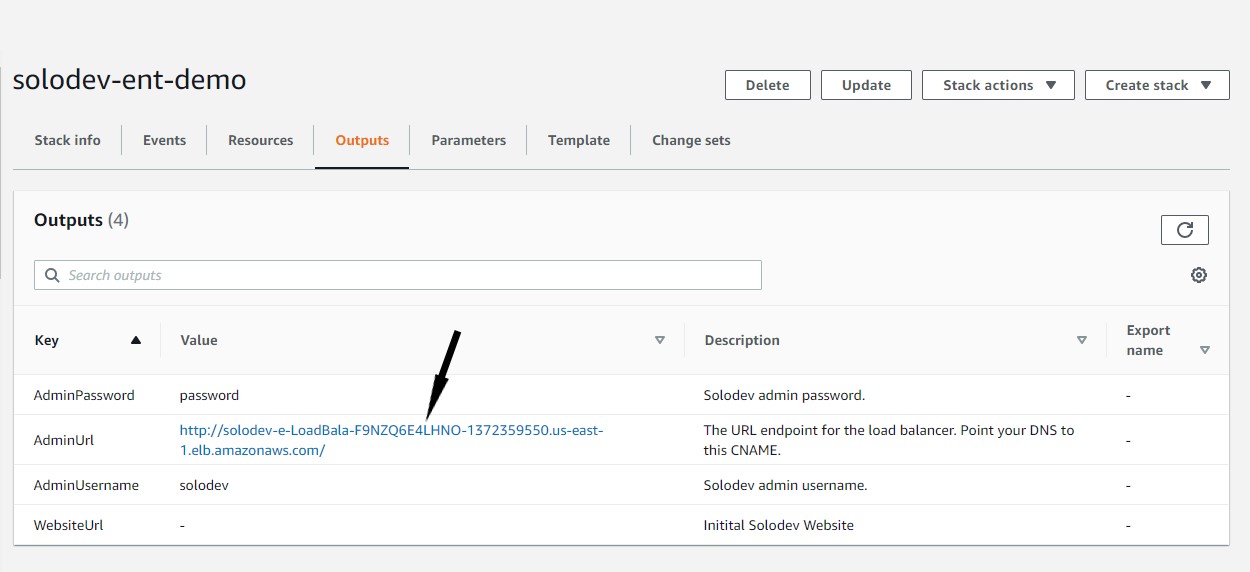Switch to the Stack info tab
1250x572 pixels.
[x=68, y=140]
